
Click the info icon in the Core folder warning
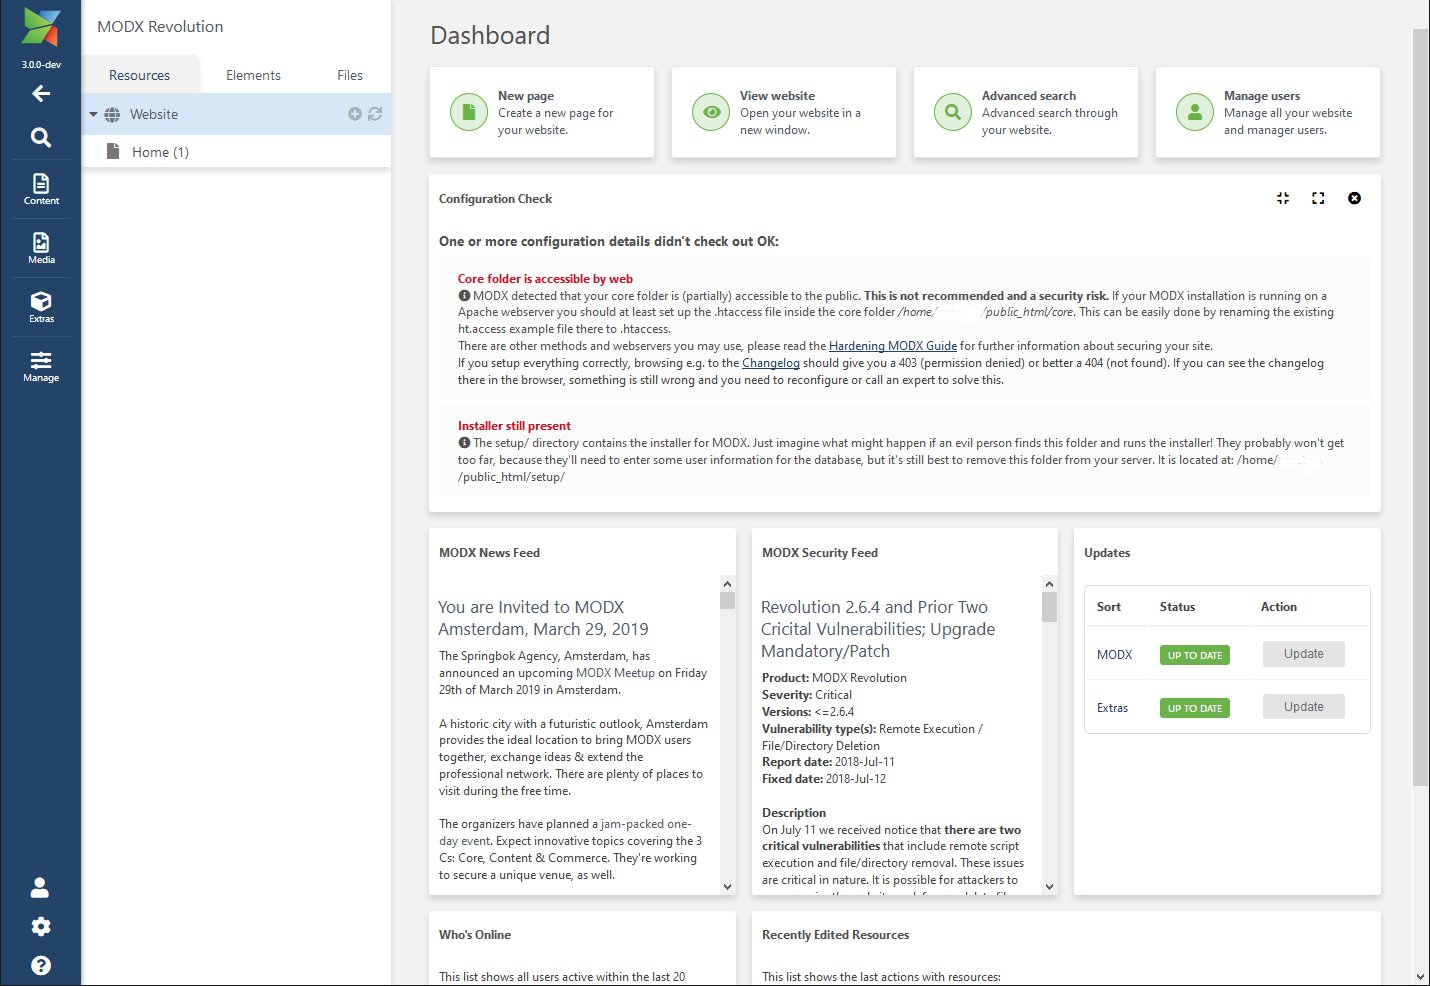click(464, 296)
